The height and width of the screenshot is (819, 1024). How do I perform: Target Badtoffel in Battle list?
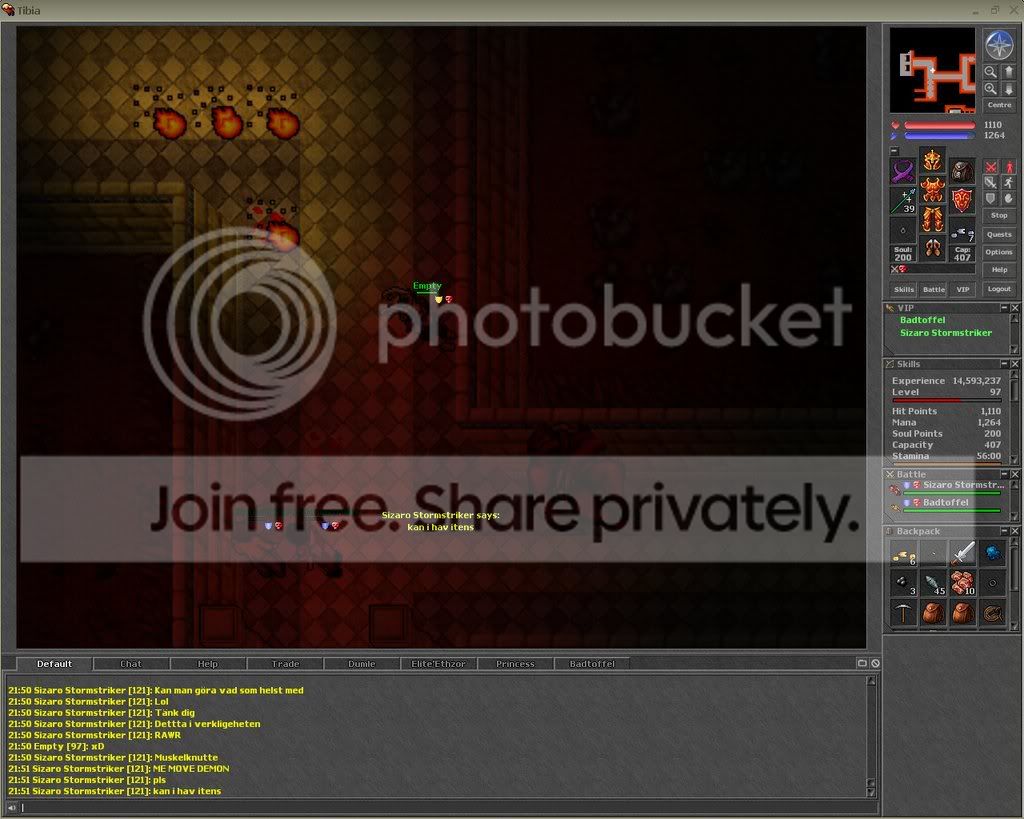point(947,505)
